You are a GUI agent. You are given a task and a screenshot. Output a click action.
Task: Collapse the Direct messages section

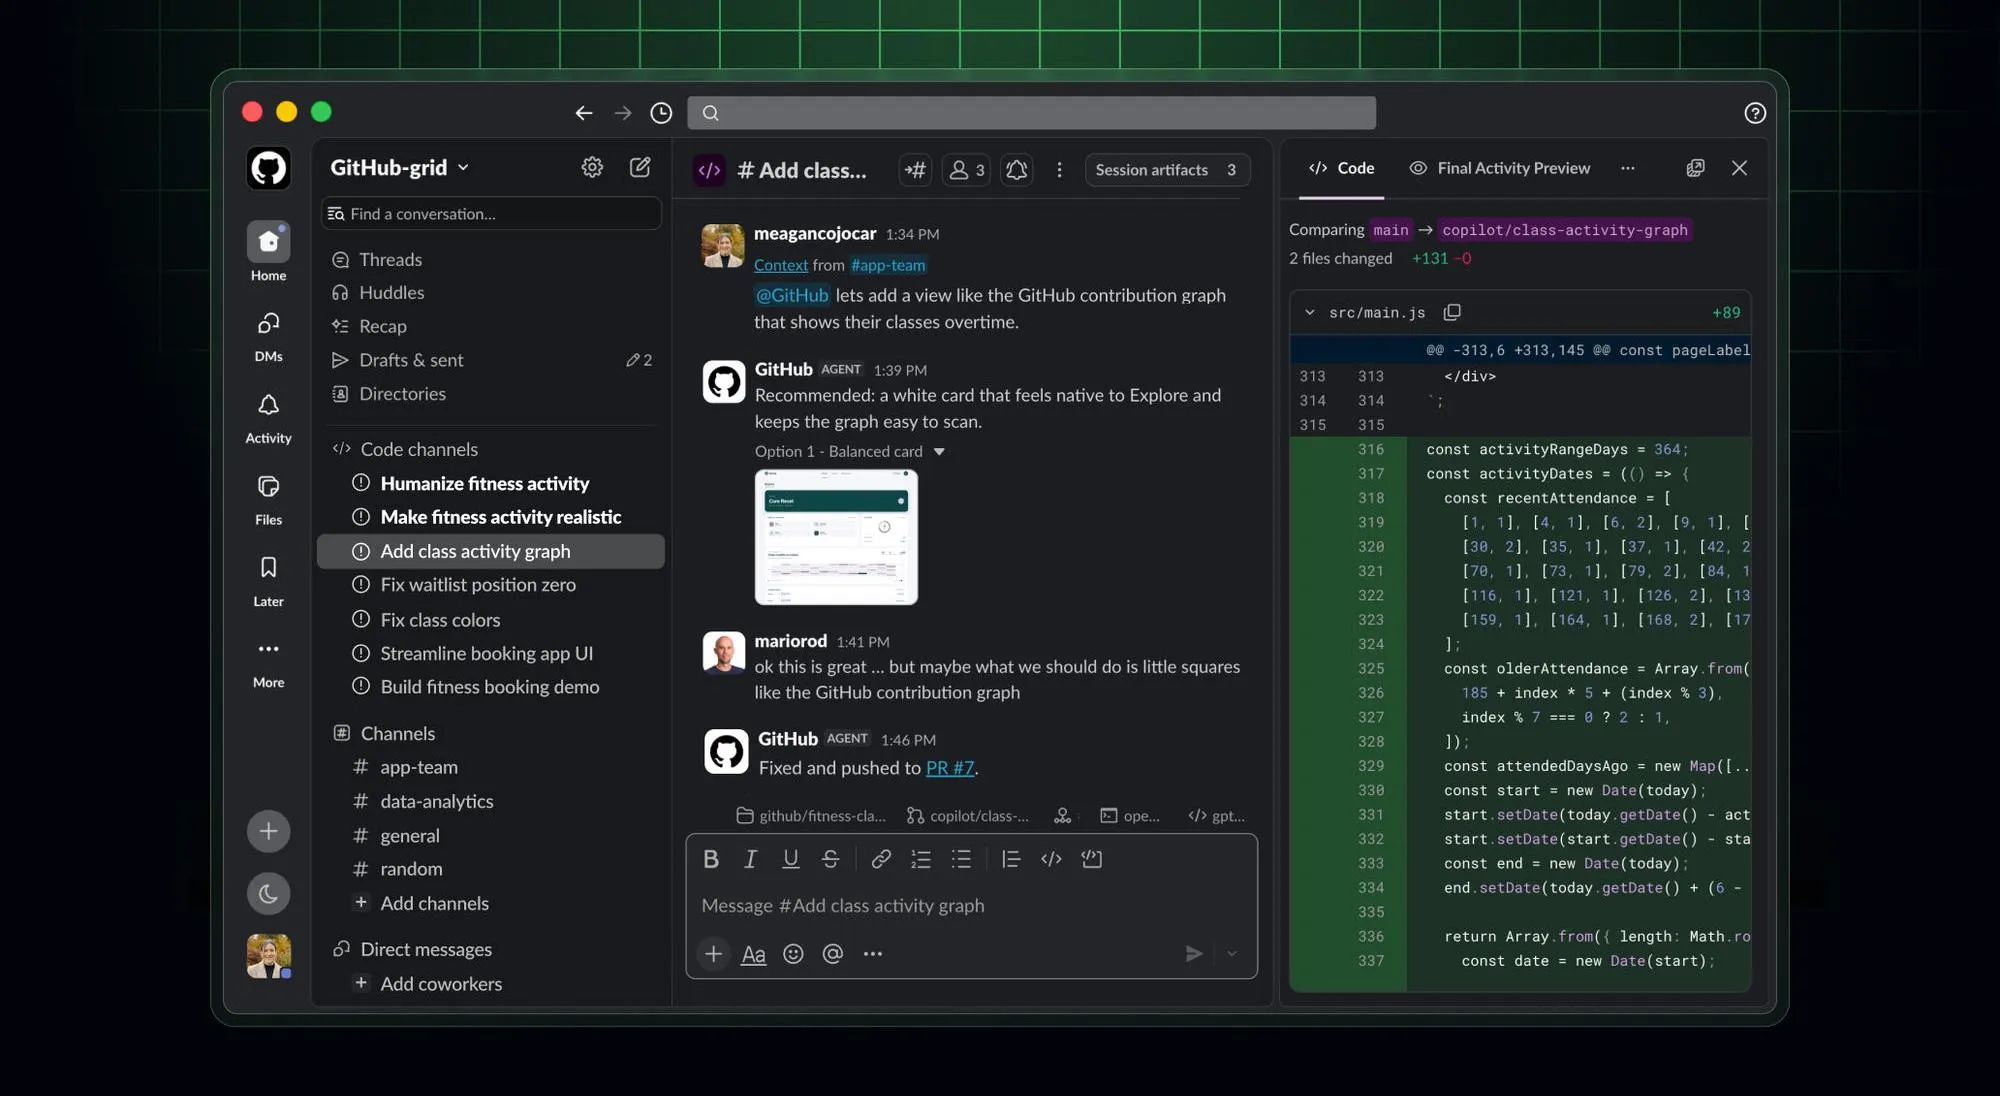tap(426, 949)
